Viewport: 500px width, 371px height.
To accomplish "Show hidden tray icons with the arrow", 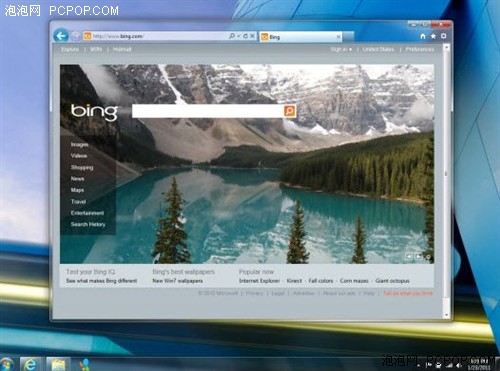I will coord(418,366).
